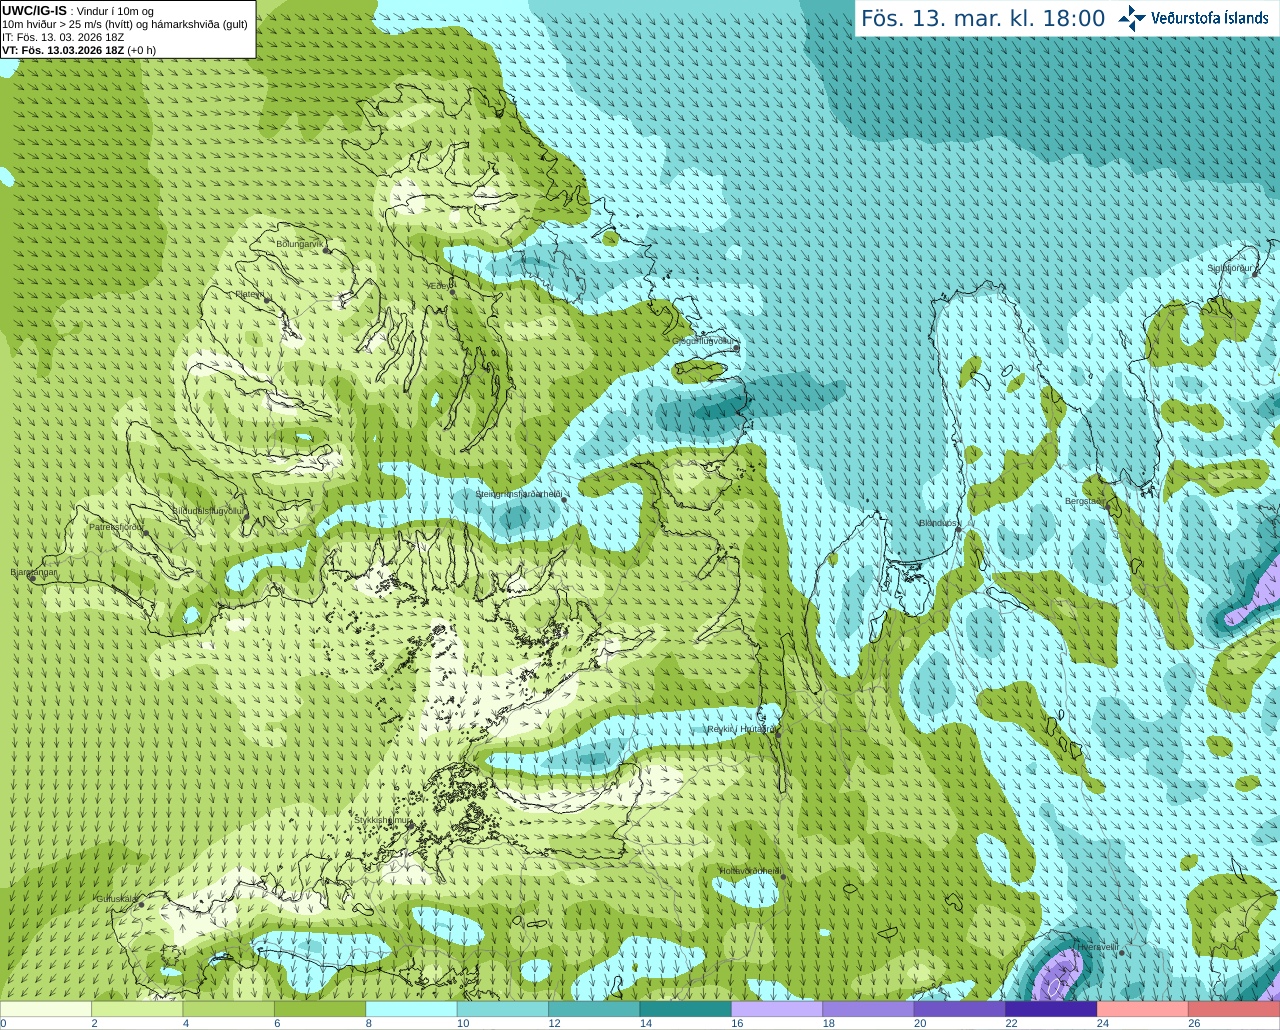Click the Veðurstofa Íslands logo
Image resolution: width=1280 pixels, height=1030 pixels.
1194,18
